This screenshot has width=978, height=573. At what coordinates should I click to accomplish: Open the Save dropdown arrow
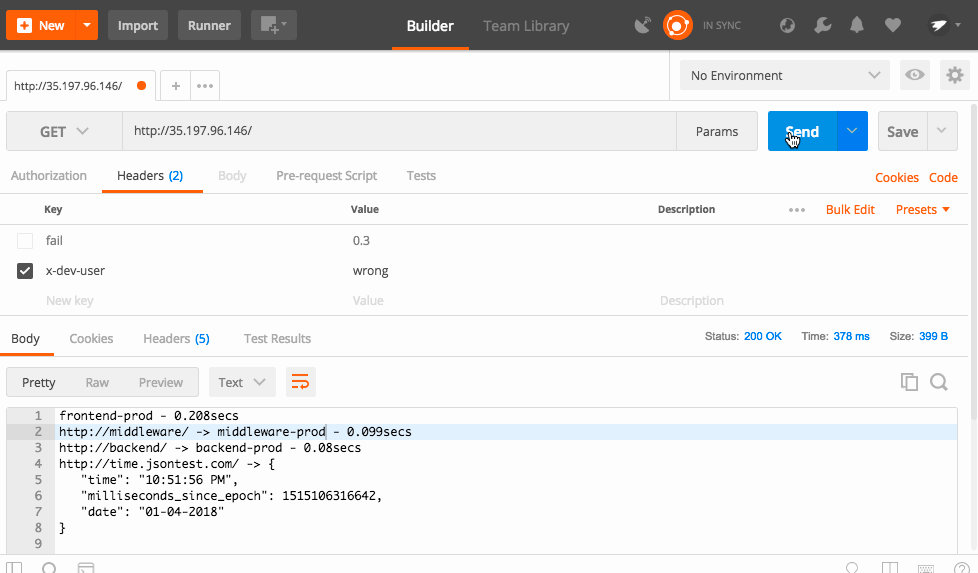(942, 131)
